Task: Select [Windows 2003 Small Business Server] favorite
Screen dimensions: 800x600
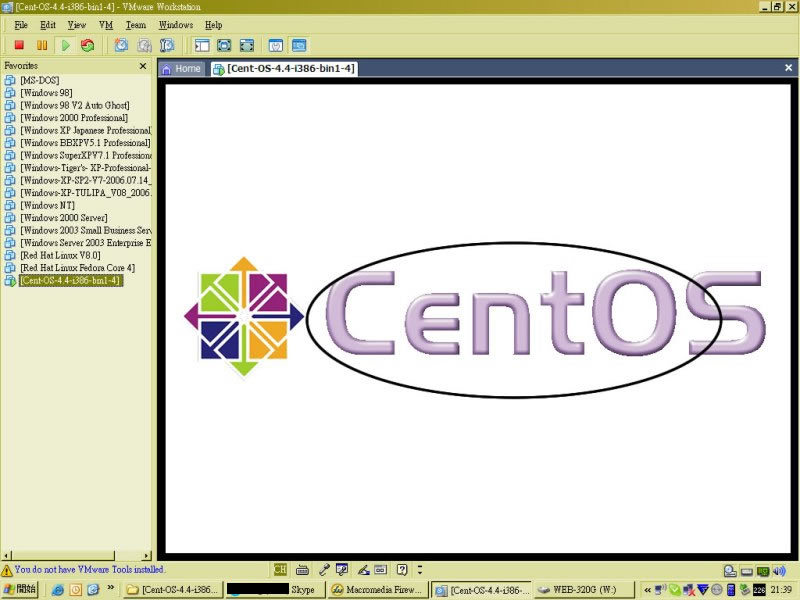Action: tap(78, 230)
